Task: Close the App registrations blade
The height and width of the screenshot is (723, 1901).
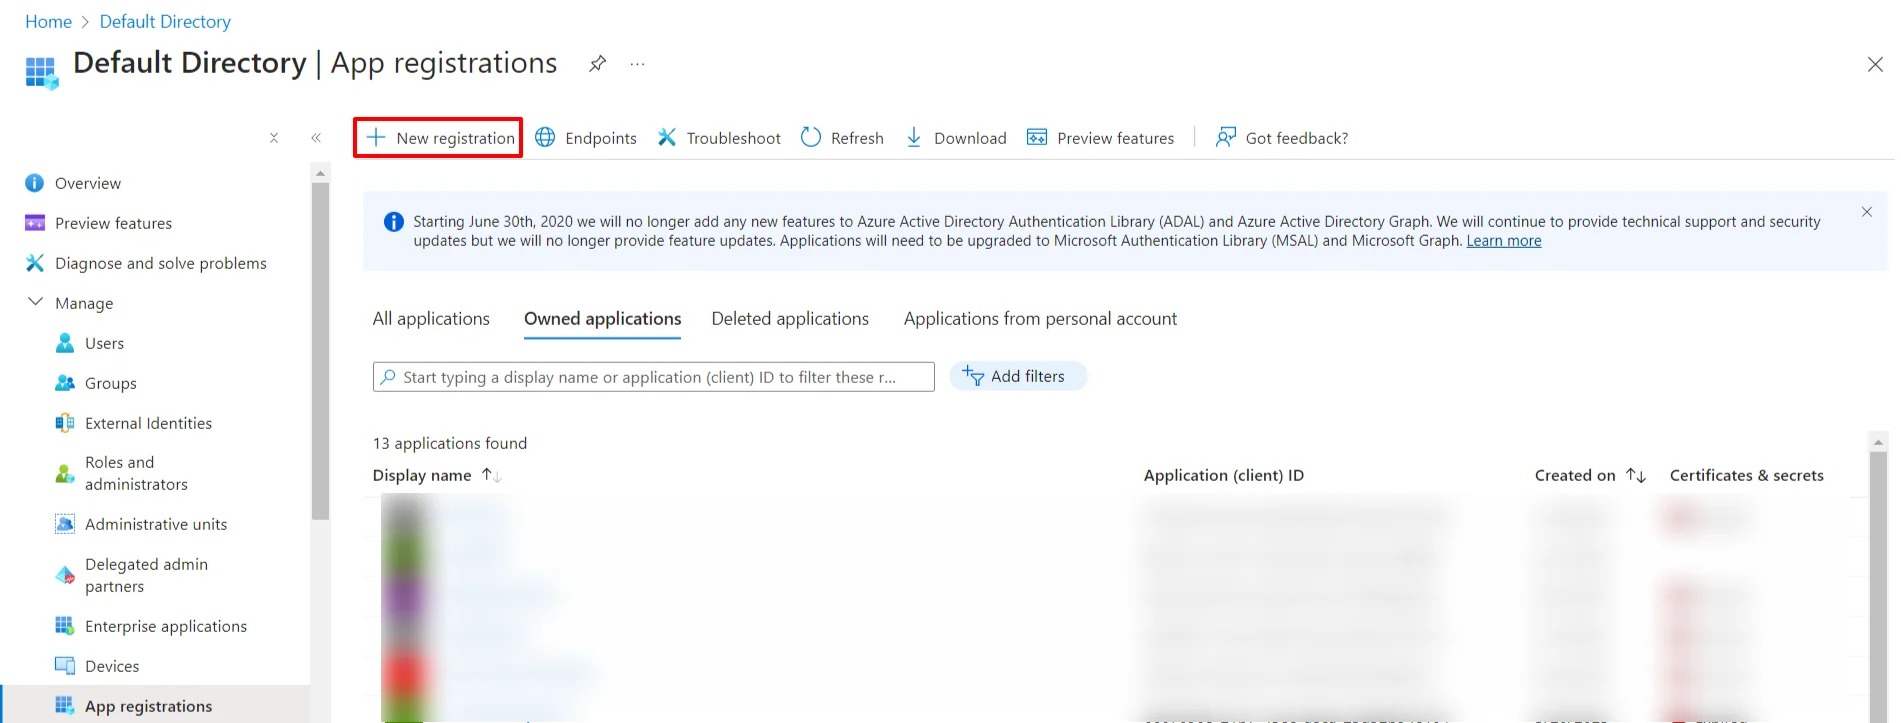Action: (x=1875, y=64)
